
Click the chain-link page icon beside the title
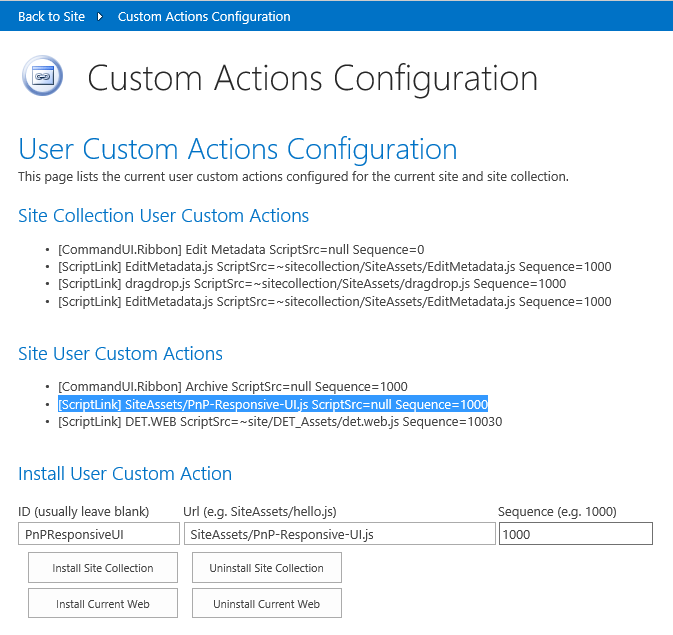(42, 76)
